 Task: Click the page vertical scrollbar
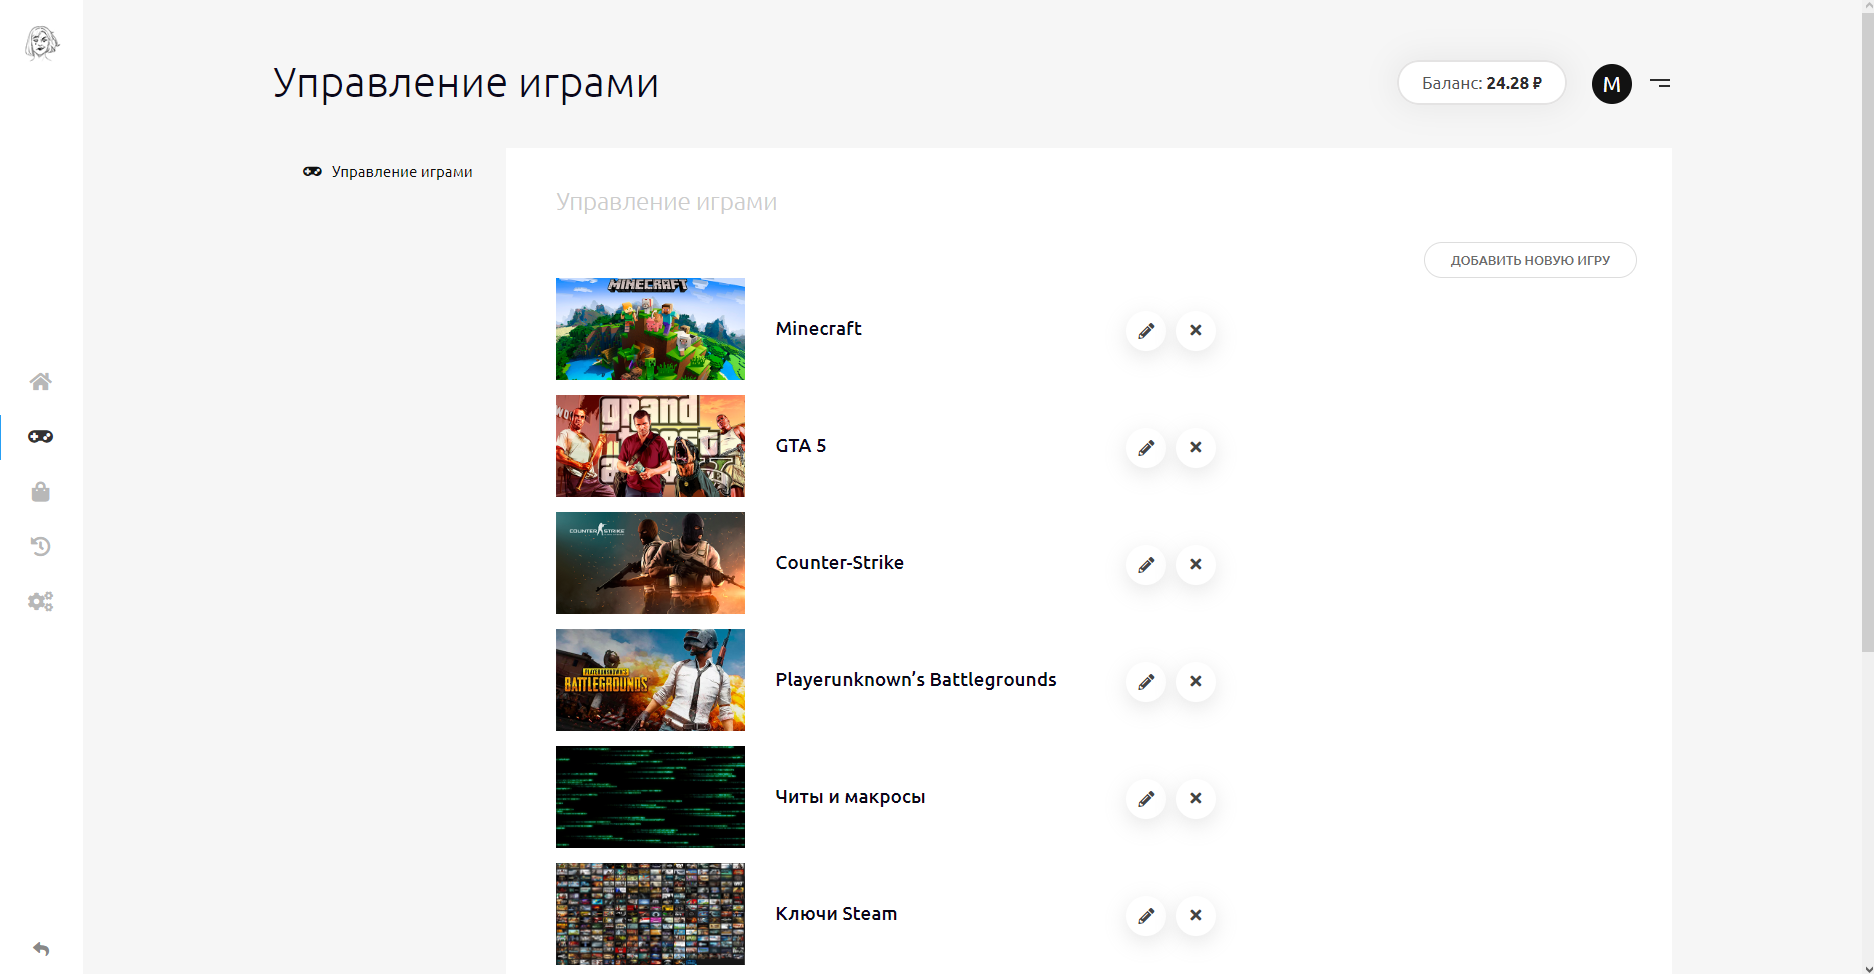(1867, 330)
